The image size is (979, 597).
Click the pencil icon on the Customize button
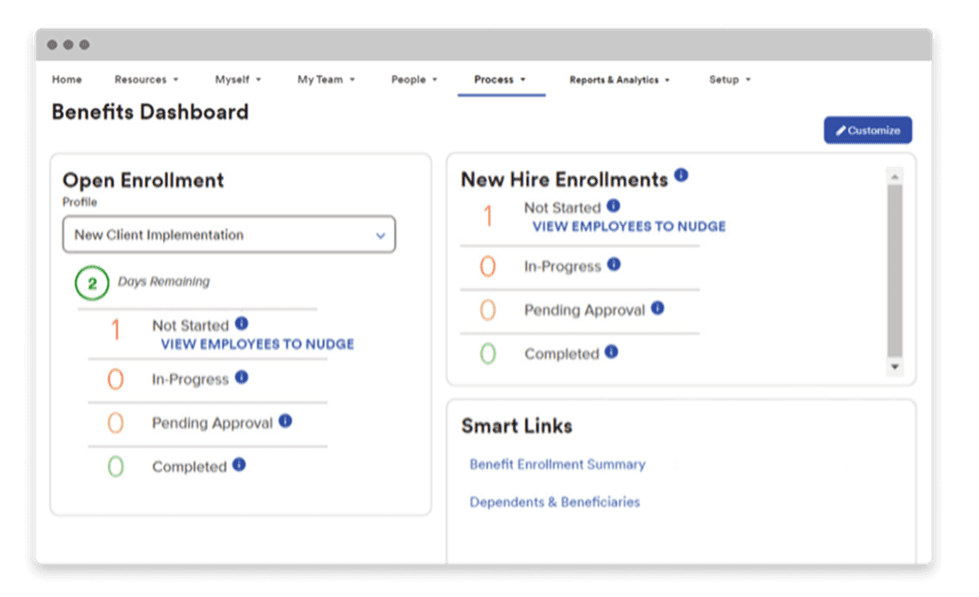[841, 130]
